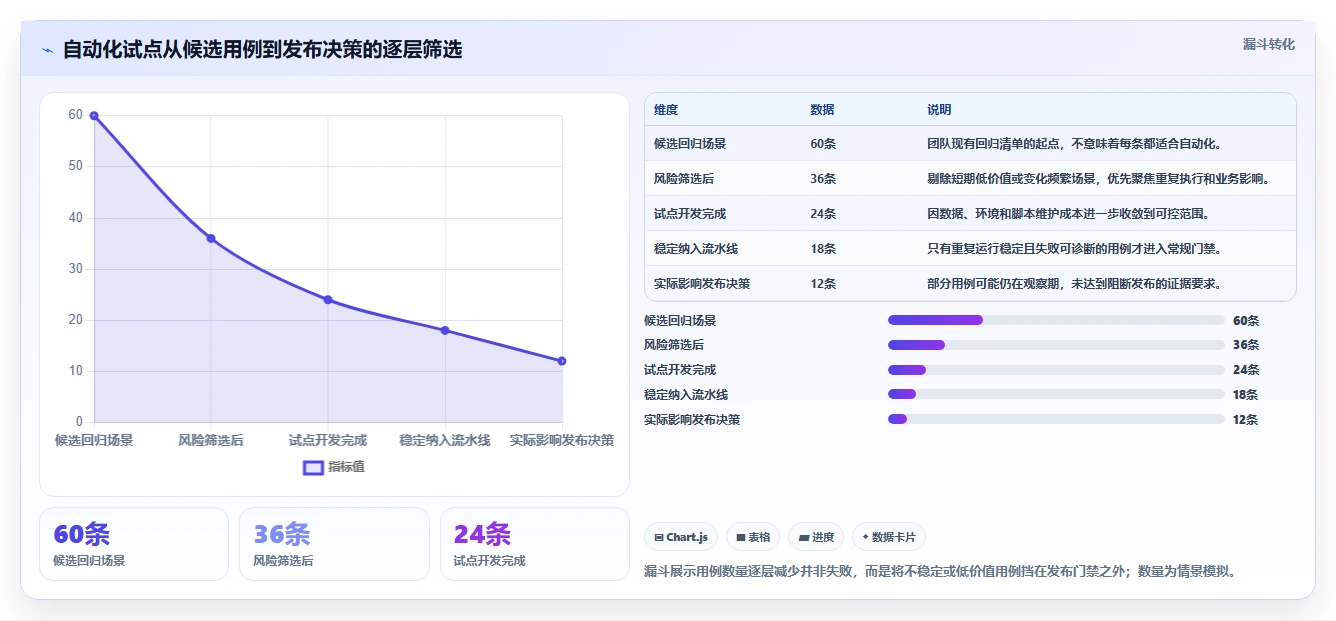Click the 漏斗转化 badge in the header
Screen dimensions: 1336x621
coord(1268,44)
